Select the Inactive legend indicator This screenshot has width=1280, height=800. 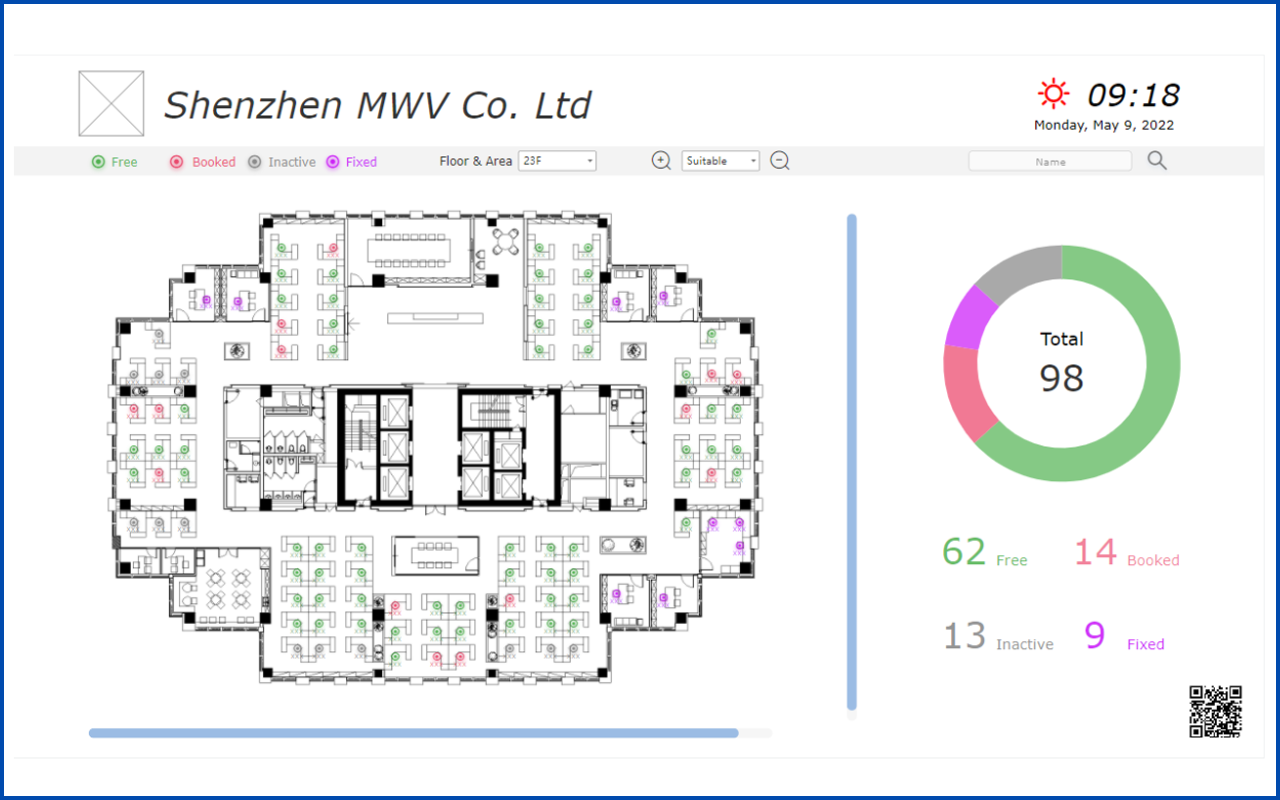click(254, 162)
